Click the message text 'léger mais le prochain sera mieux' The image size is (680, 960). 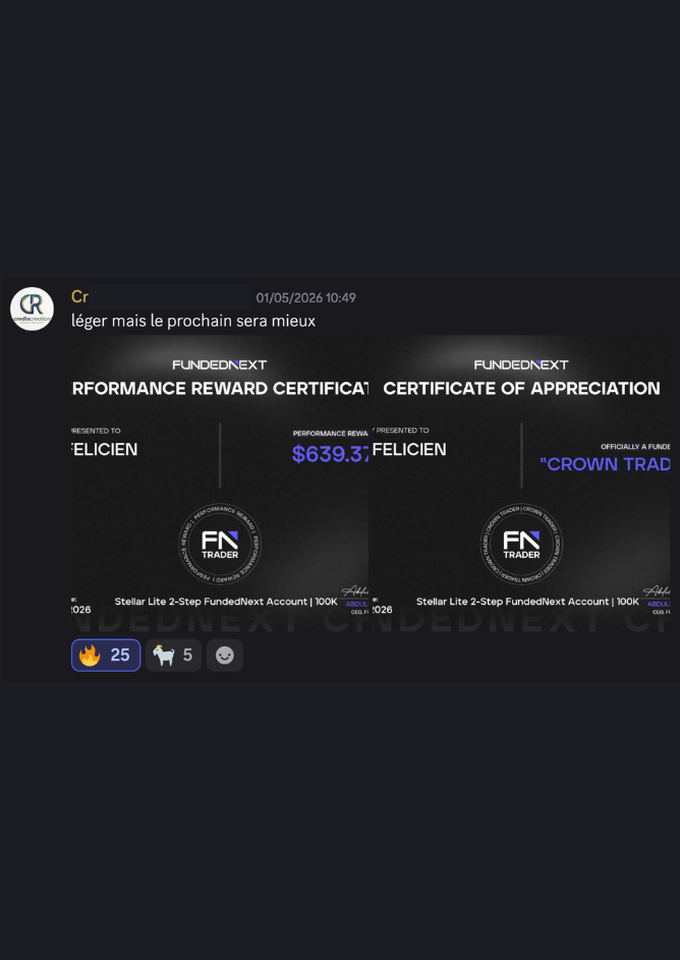coord(193,321)
